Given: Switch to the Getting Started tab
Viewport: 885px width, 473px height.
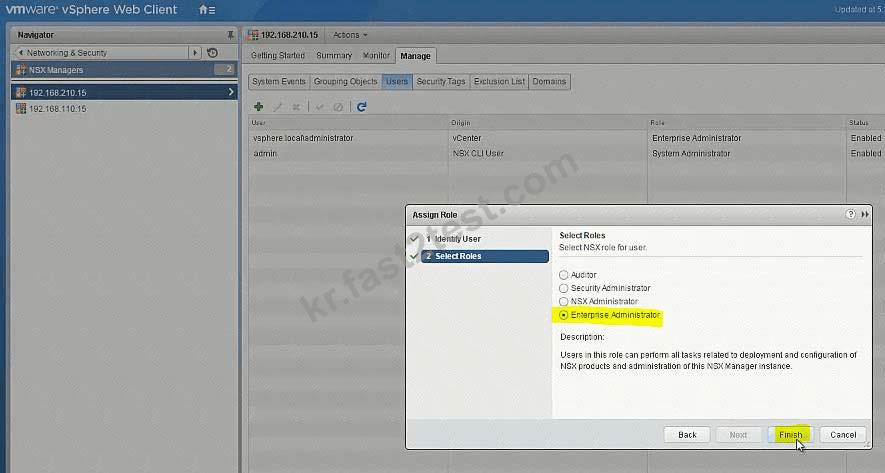Looking at the screenshot, I should point(278,55).
